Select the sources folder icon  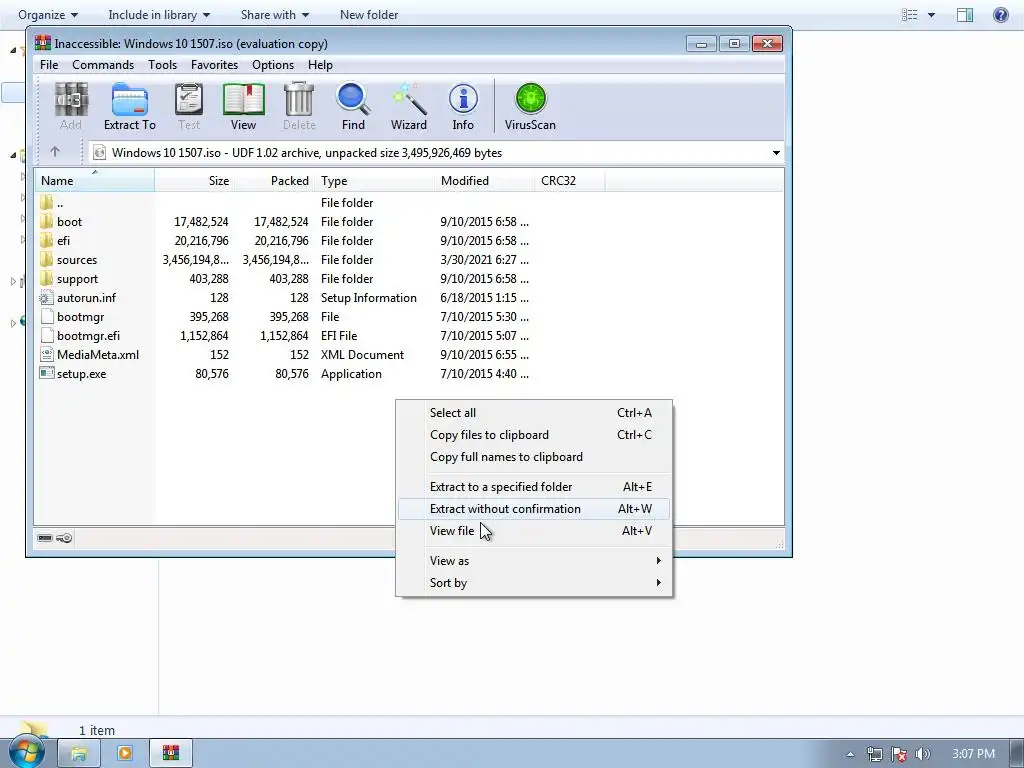[x=46, y=259]
